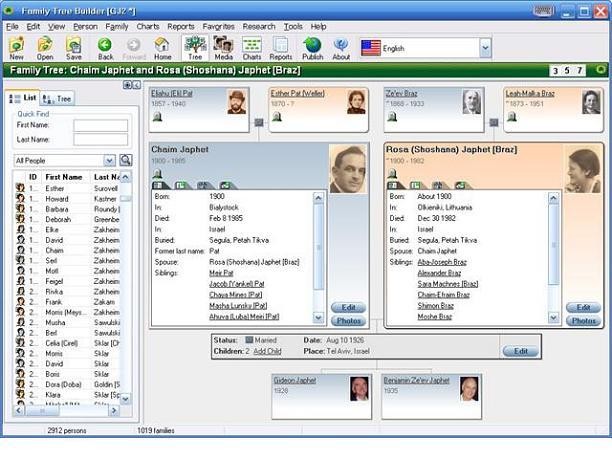
Task: Click in the Last Name quick find field
Action: click(x=101, y=139)
